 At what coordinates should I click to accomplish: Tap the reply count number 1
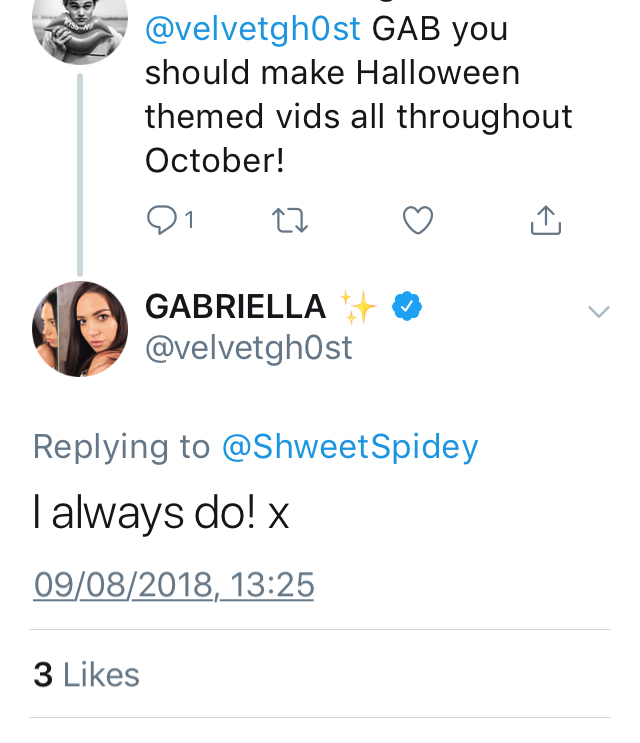point(189,219)
